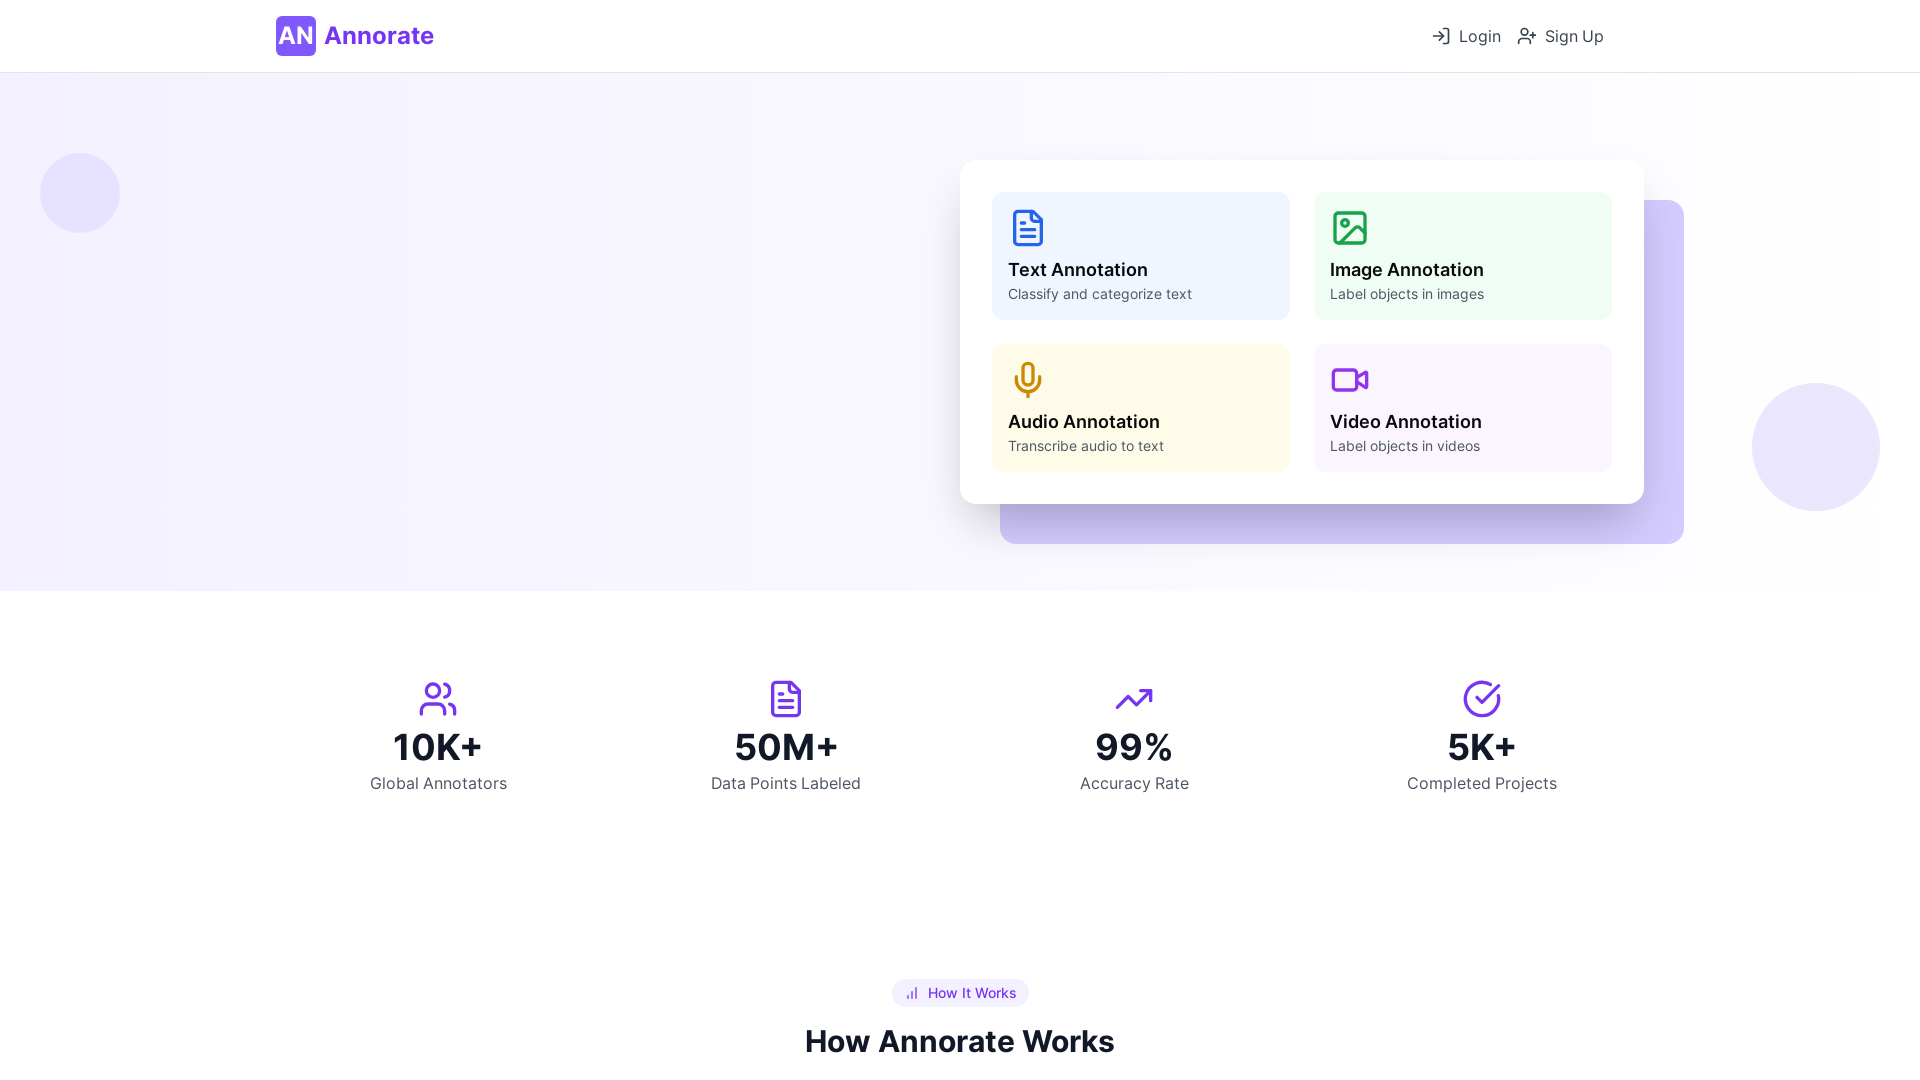The height and width of the screenshot is (1080, 1920).
Task: Click the Sign Up person icon
Action: [1526, 36]
